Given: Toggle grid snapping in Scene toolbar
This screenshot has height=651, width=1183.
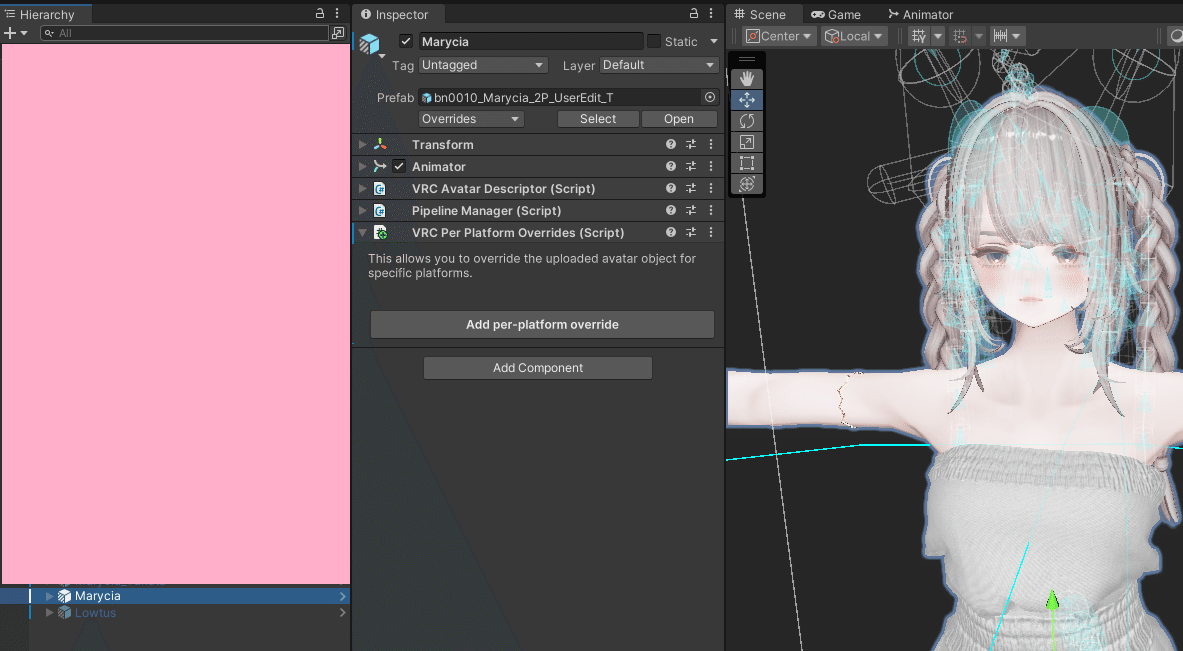Looking at the screenshot, I should pyautogui.click(x=962, y=35).
